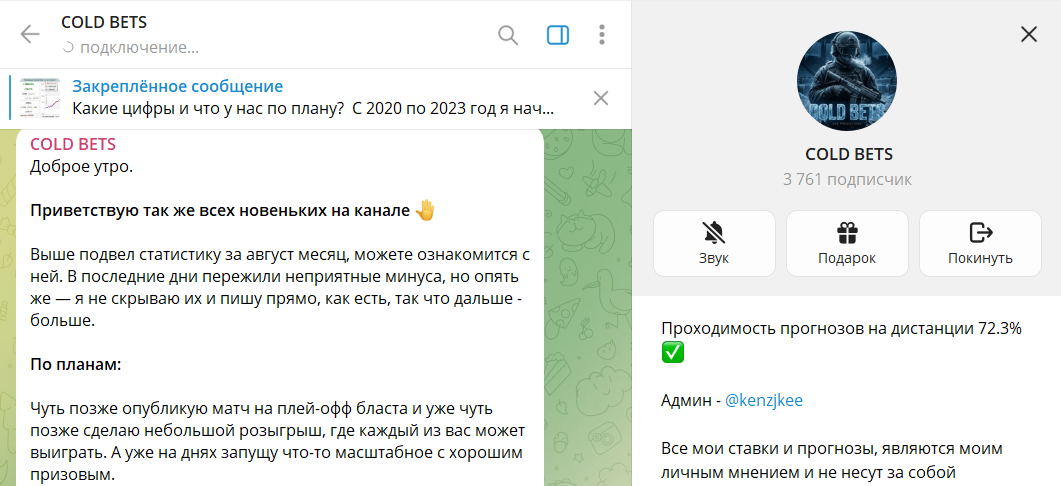Click COLD BETS name in info panel
The width and height of the screenshot is (1061, 486).
849,154
